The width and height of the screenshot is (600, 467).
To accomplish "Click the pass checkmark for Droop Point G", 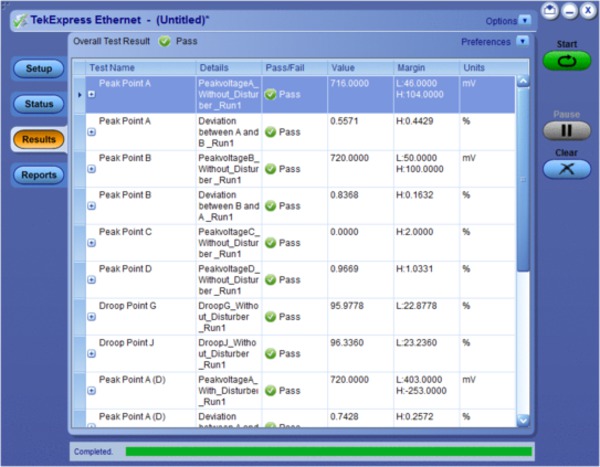I will point(270,317).
